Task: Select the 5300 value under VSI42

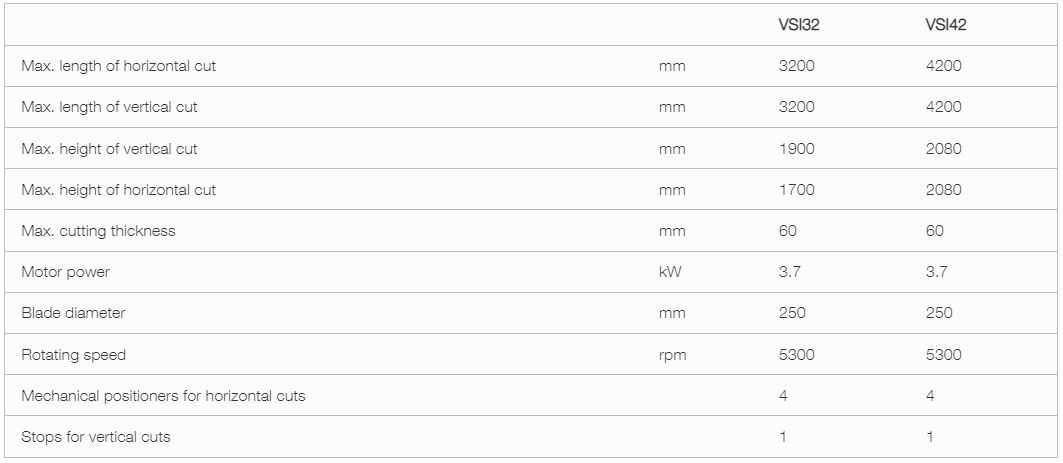Action: pos(944,355)
